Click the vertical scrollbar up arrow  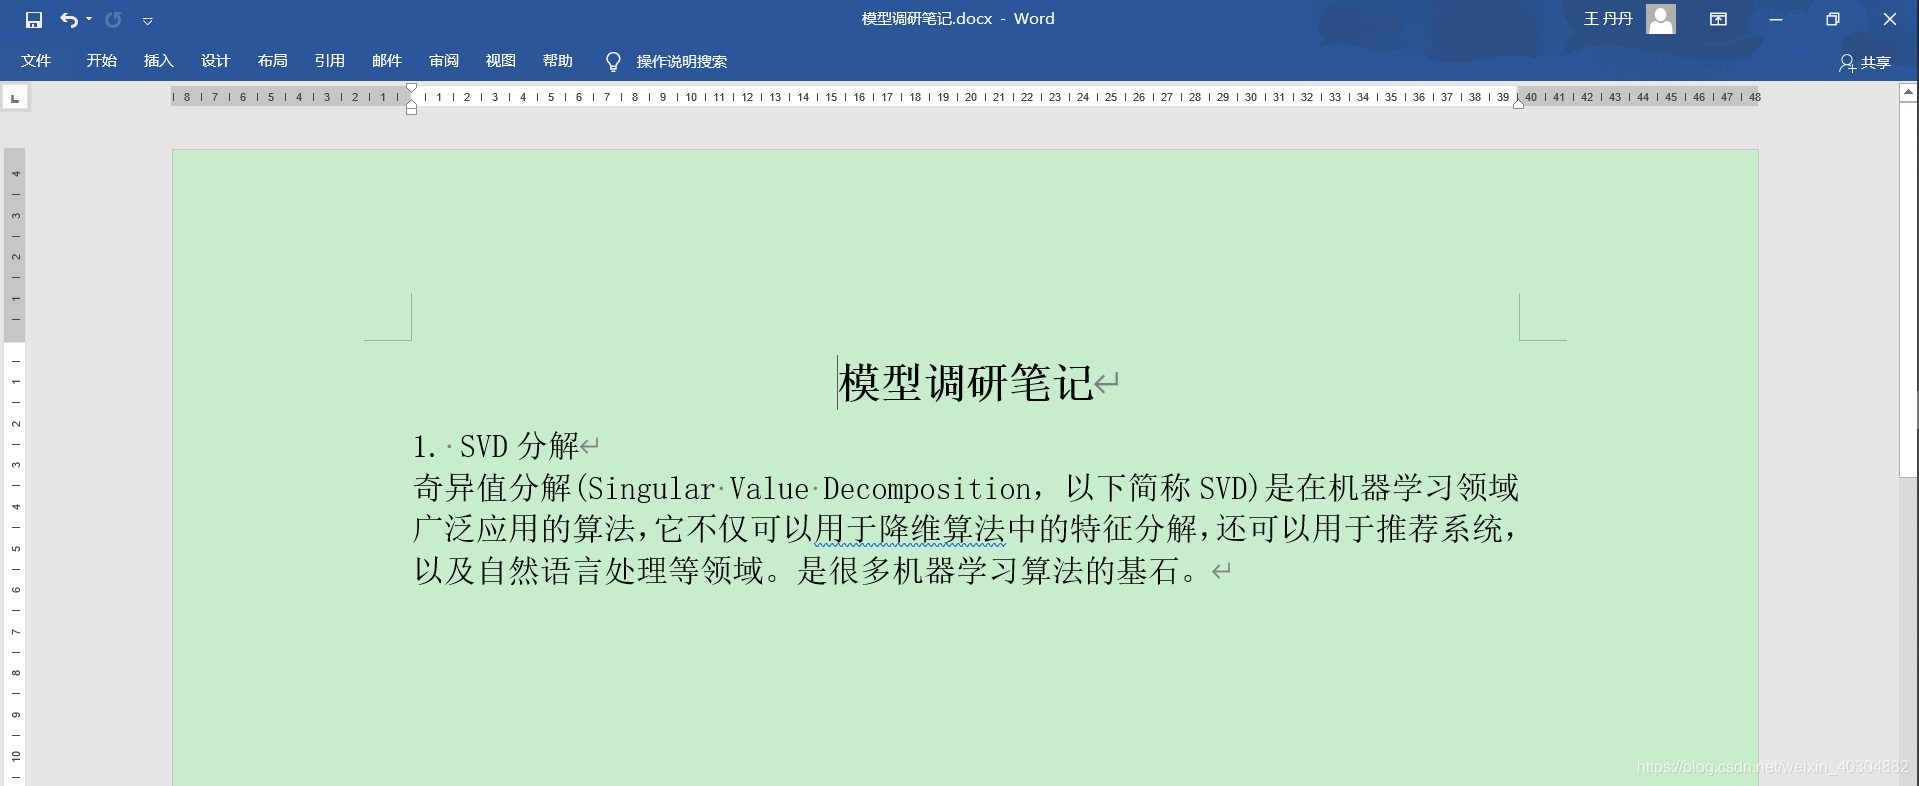[1908, 92]
